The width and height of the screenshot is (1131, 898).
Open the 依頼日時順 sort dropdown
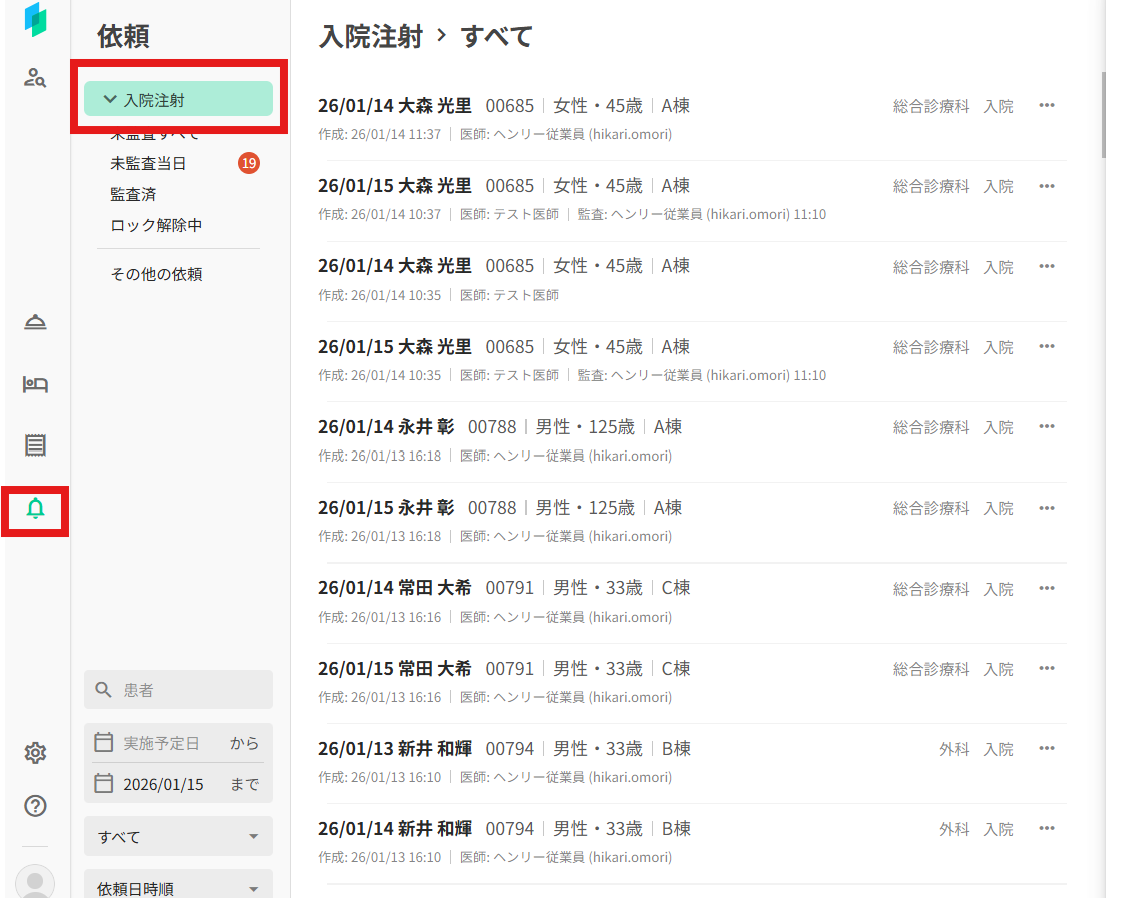(178, 886)
